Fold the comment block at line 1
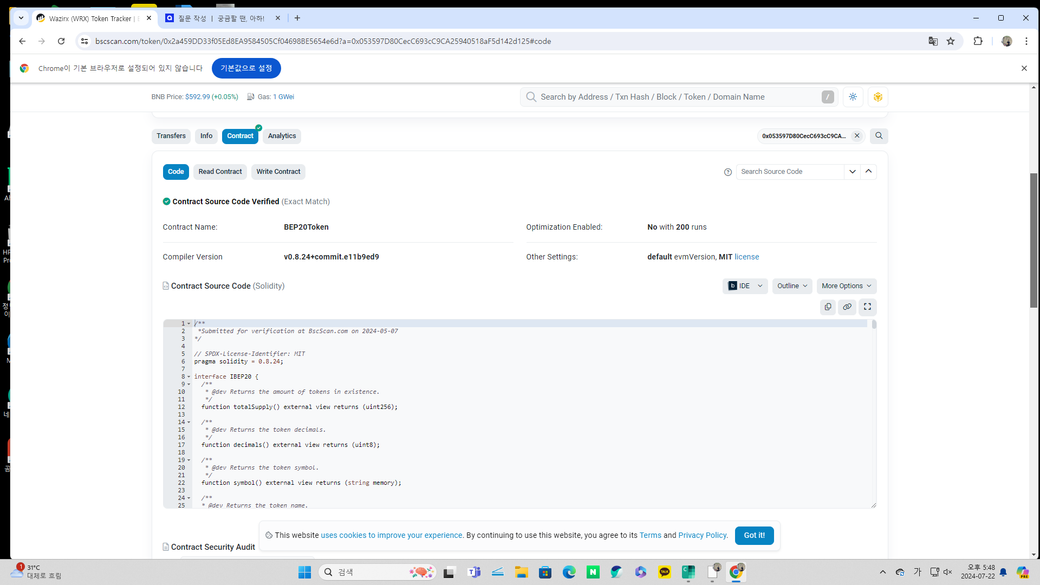This screenshot has height=585, width=1040. click(x=189, y=324)
